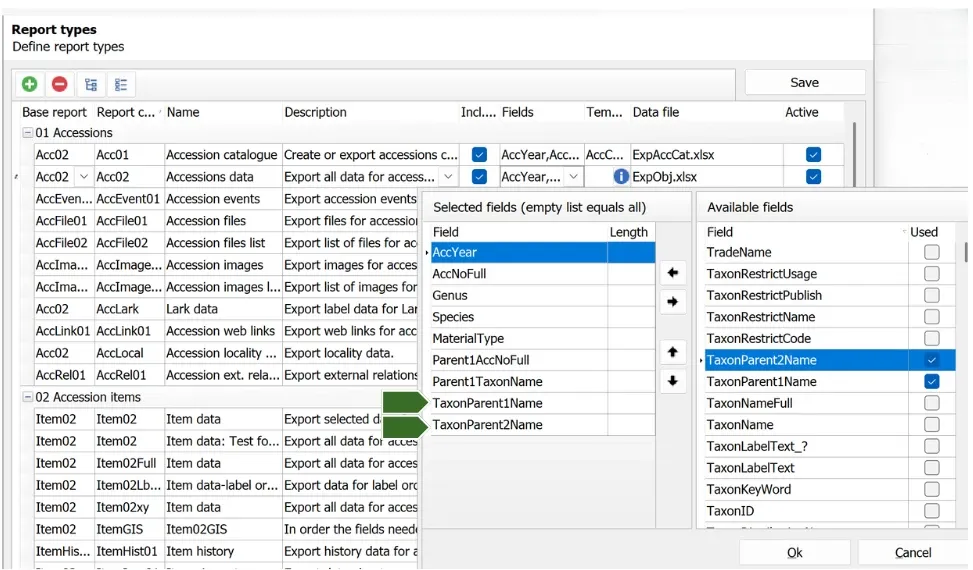
Task: Open the Base report Acc02 dropdown arrow
Action: tap(83, 177)
